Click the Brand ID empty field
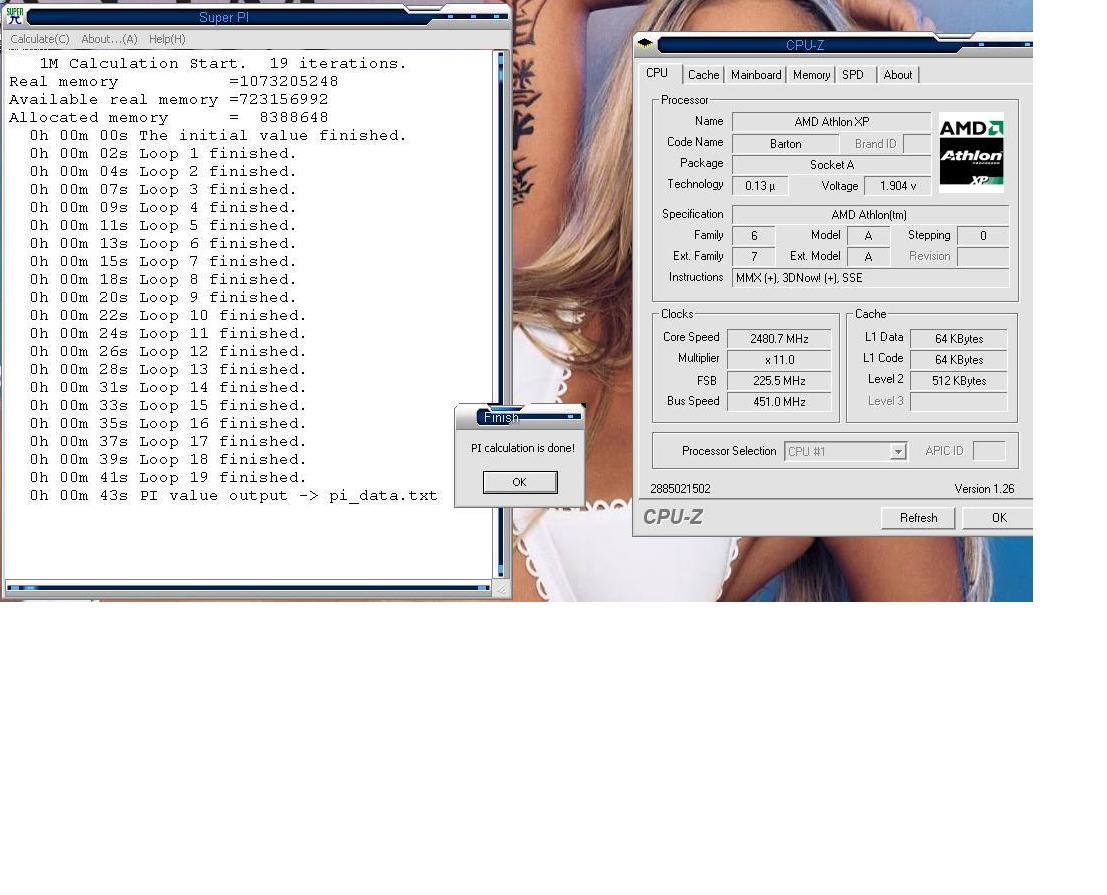Viewport: 1107px width, 895px height. [917, 144]
